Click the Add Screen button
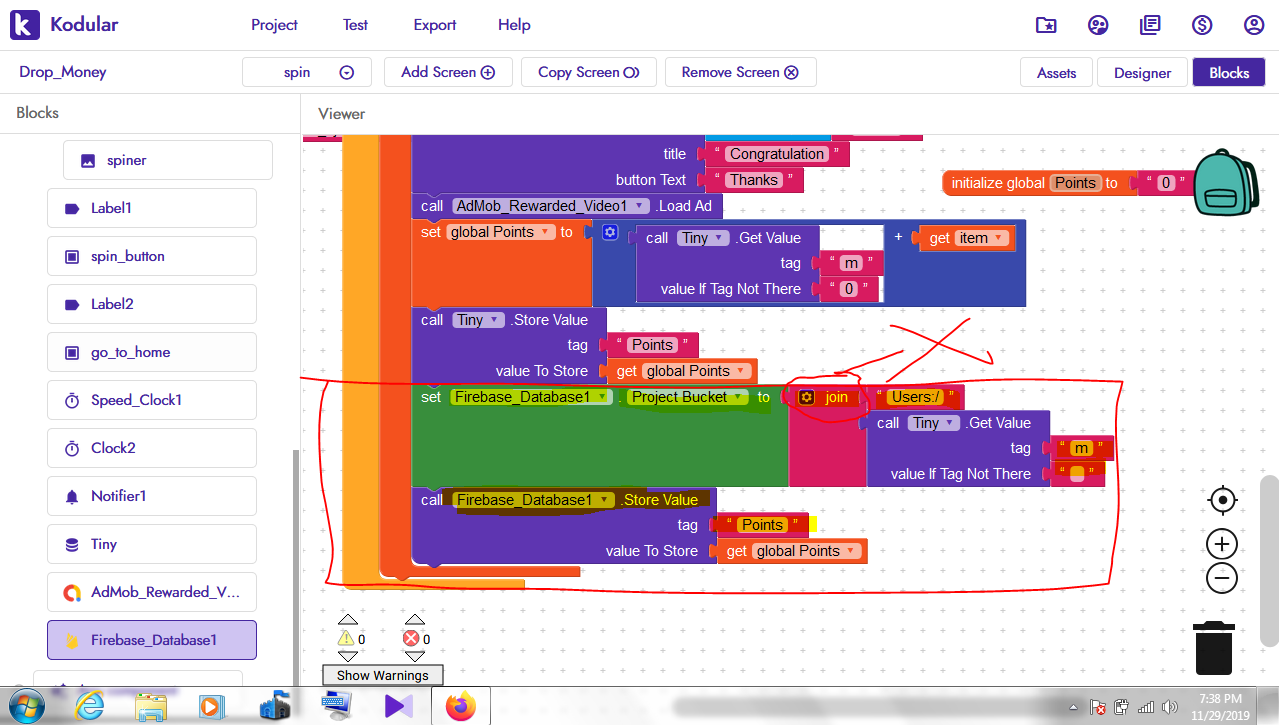The height and width of the screenshot is (725, 1279). [448, 72]
